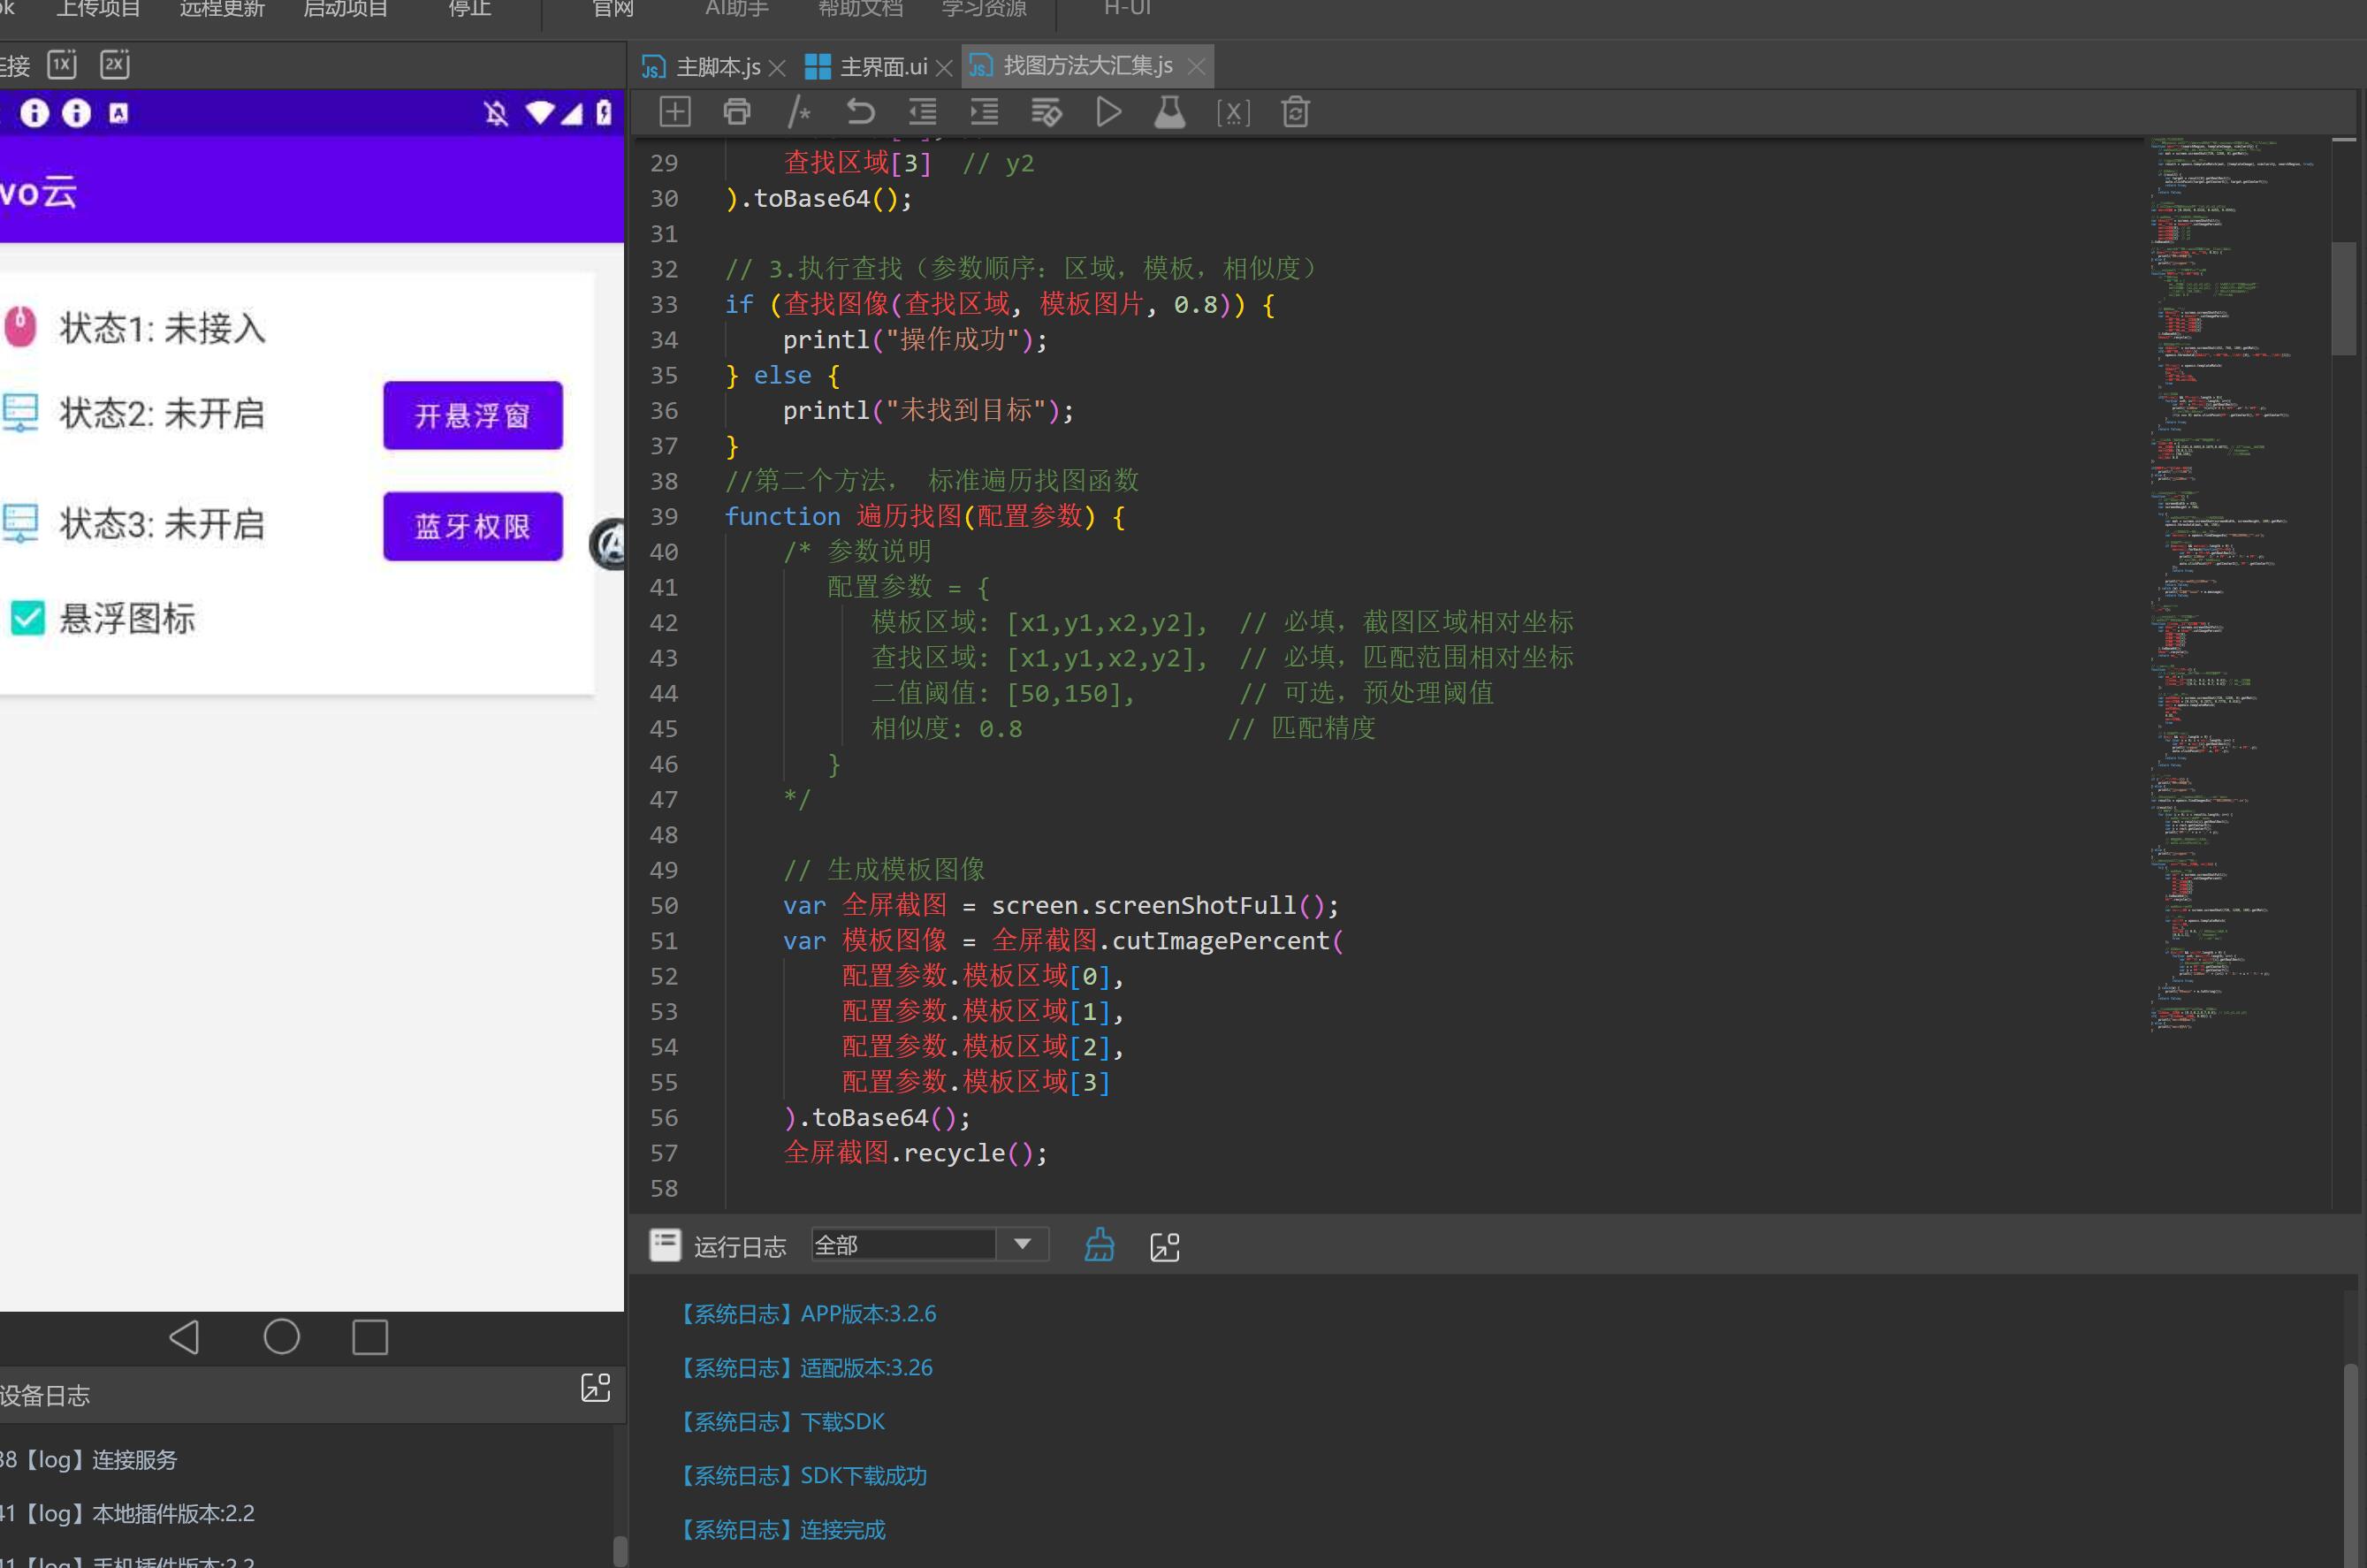Close the 主界面.ui tab
The image size is (2367, 1568).
[944, 68]
